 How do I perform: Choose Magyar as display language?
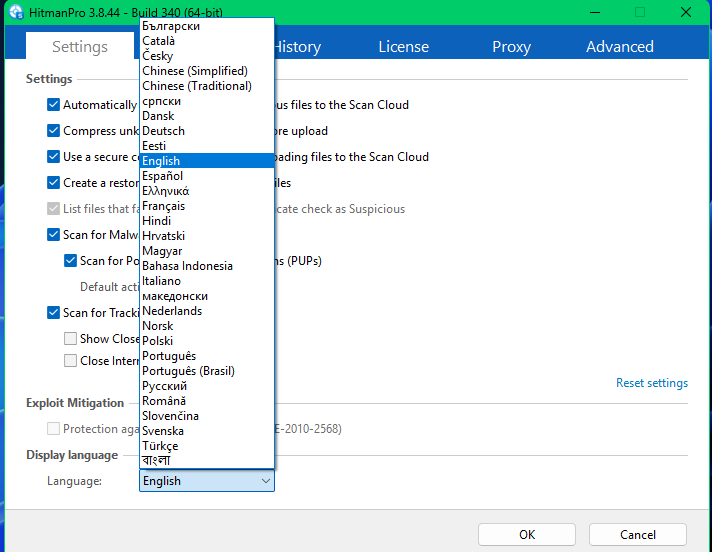click(207, 251)
